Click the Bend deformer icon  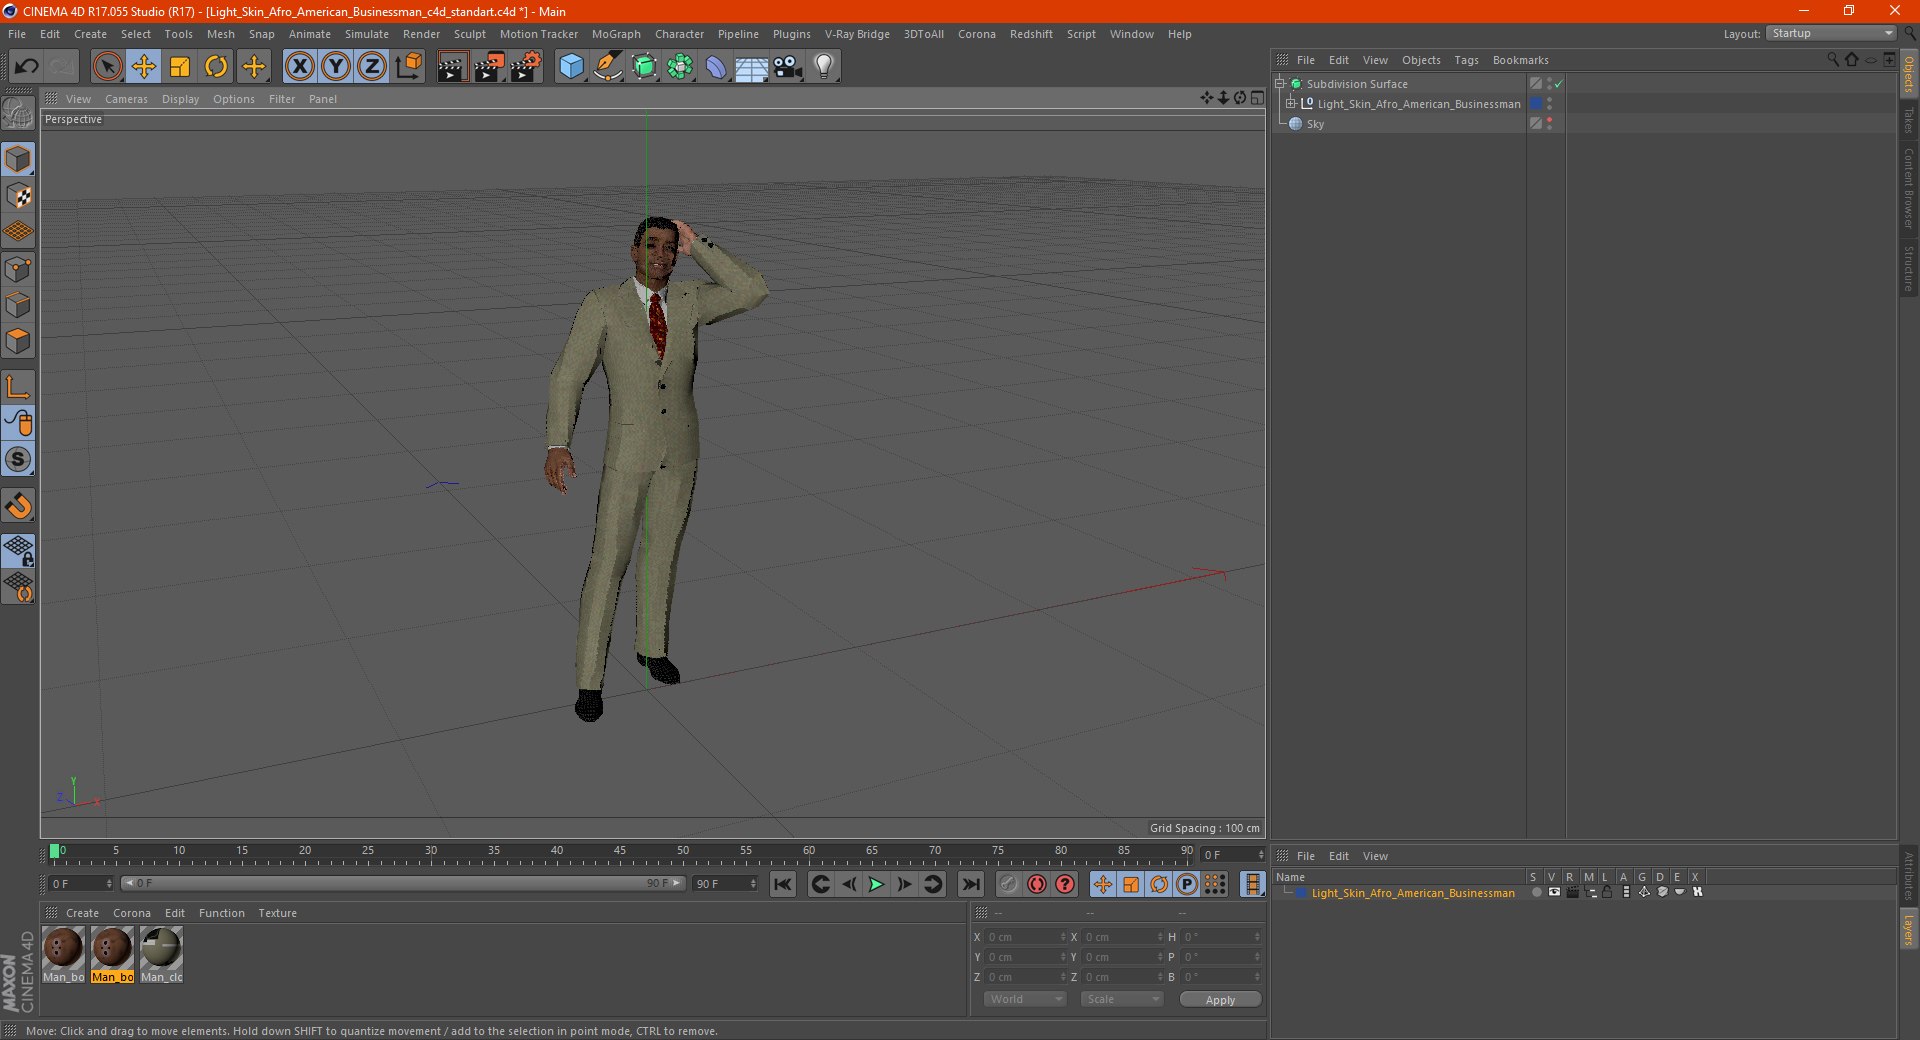coord(716,67)
